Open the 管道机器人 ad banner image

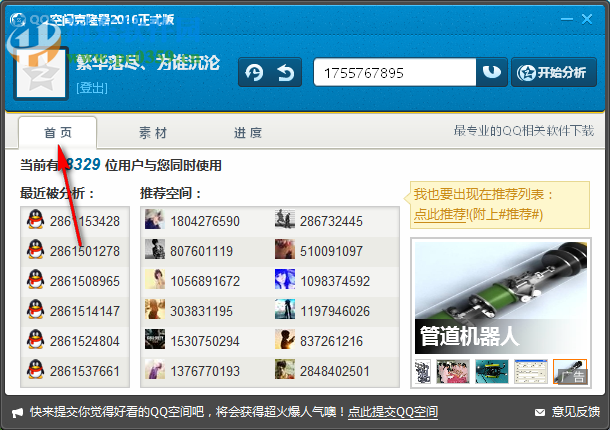pos(501,298)
